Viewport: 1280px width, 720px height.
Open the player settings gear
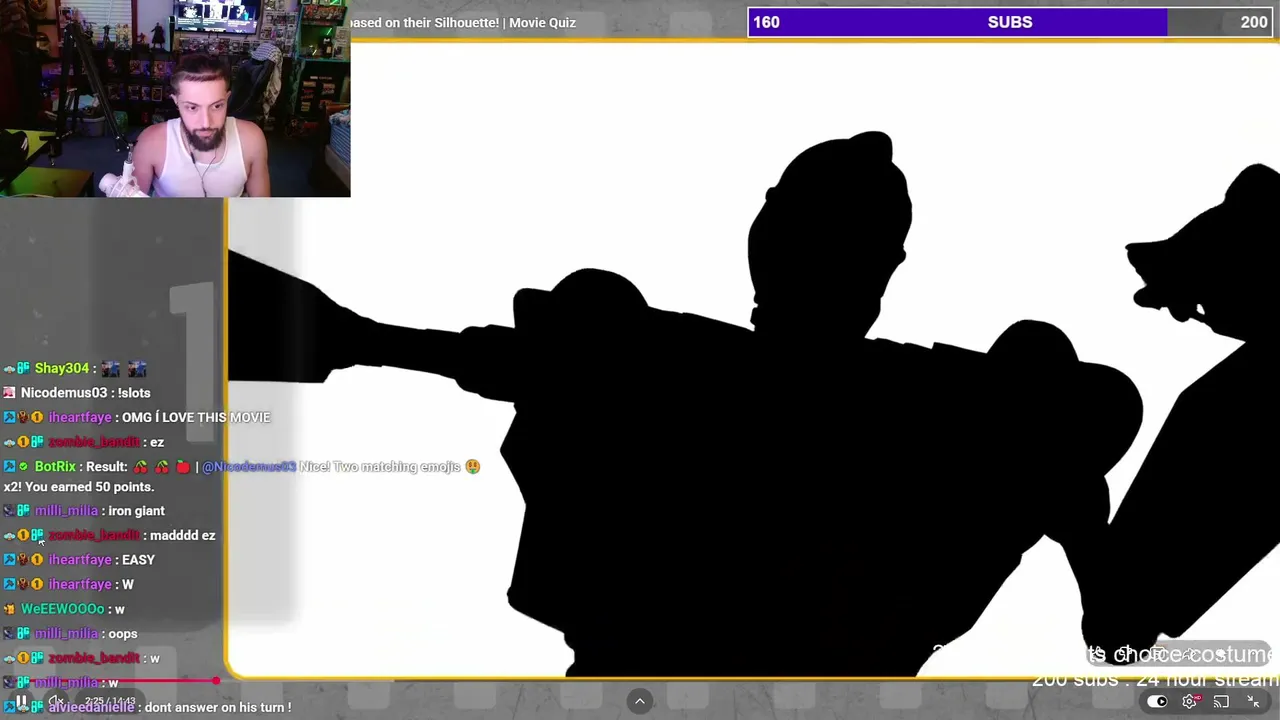(1189, 702)
